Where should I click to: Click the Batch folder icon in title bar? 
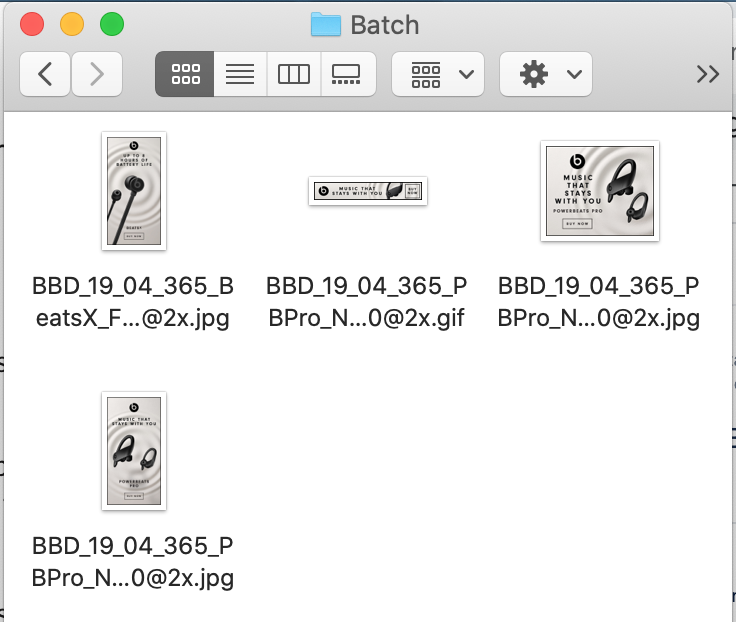point(326,24)
